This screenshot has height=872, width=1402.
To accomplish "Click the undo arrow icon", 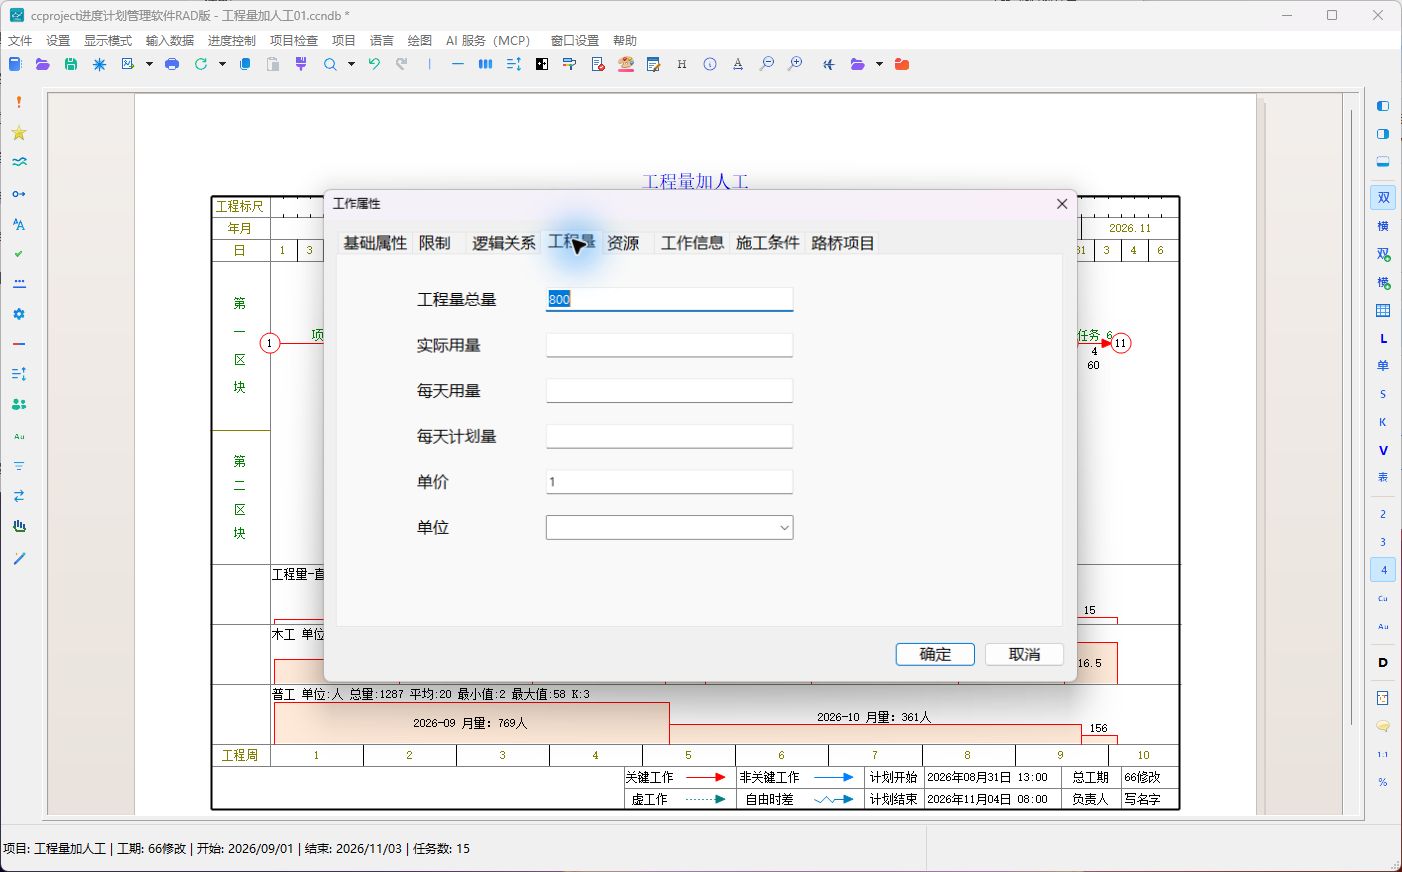I will pyautogui.click(x=374, y=64).
